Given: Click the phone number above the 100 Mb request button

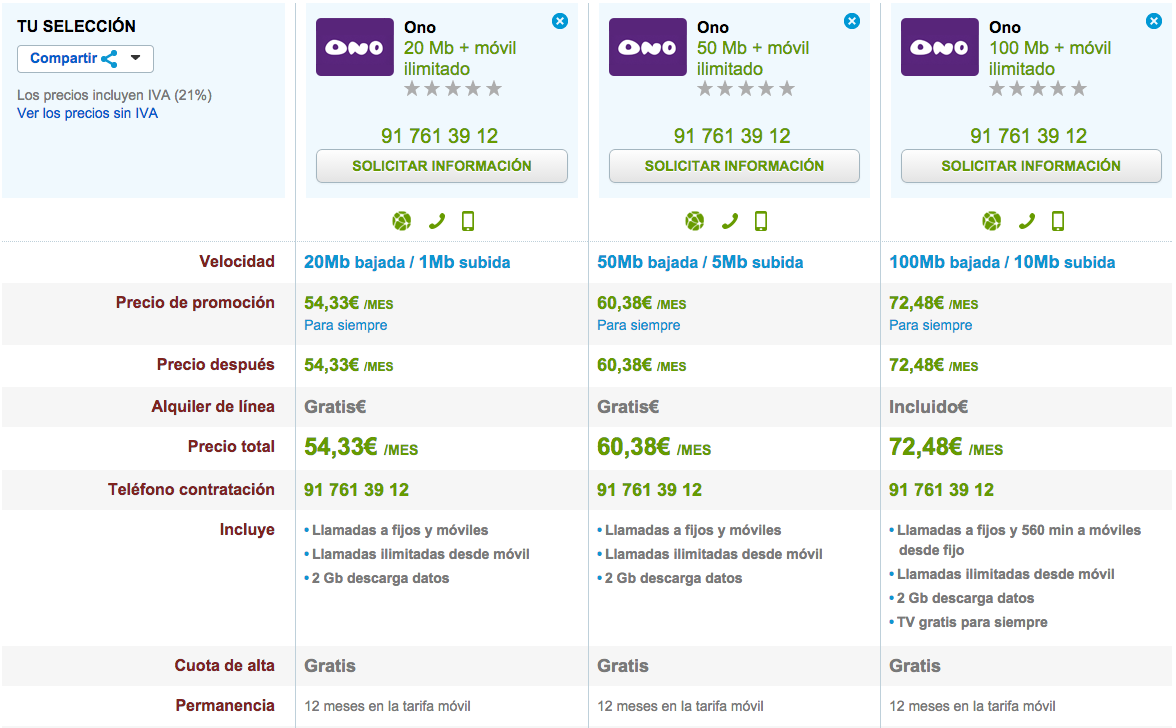Looking at the screenshot, I should pyautogui.click(x=1028, y=136).
